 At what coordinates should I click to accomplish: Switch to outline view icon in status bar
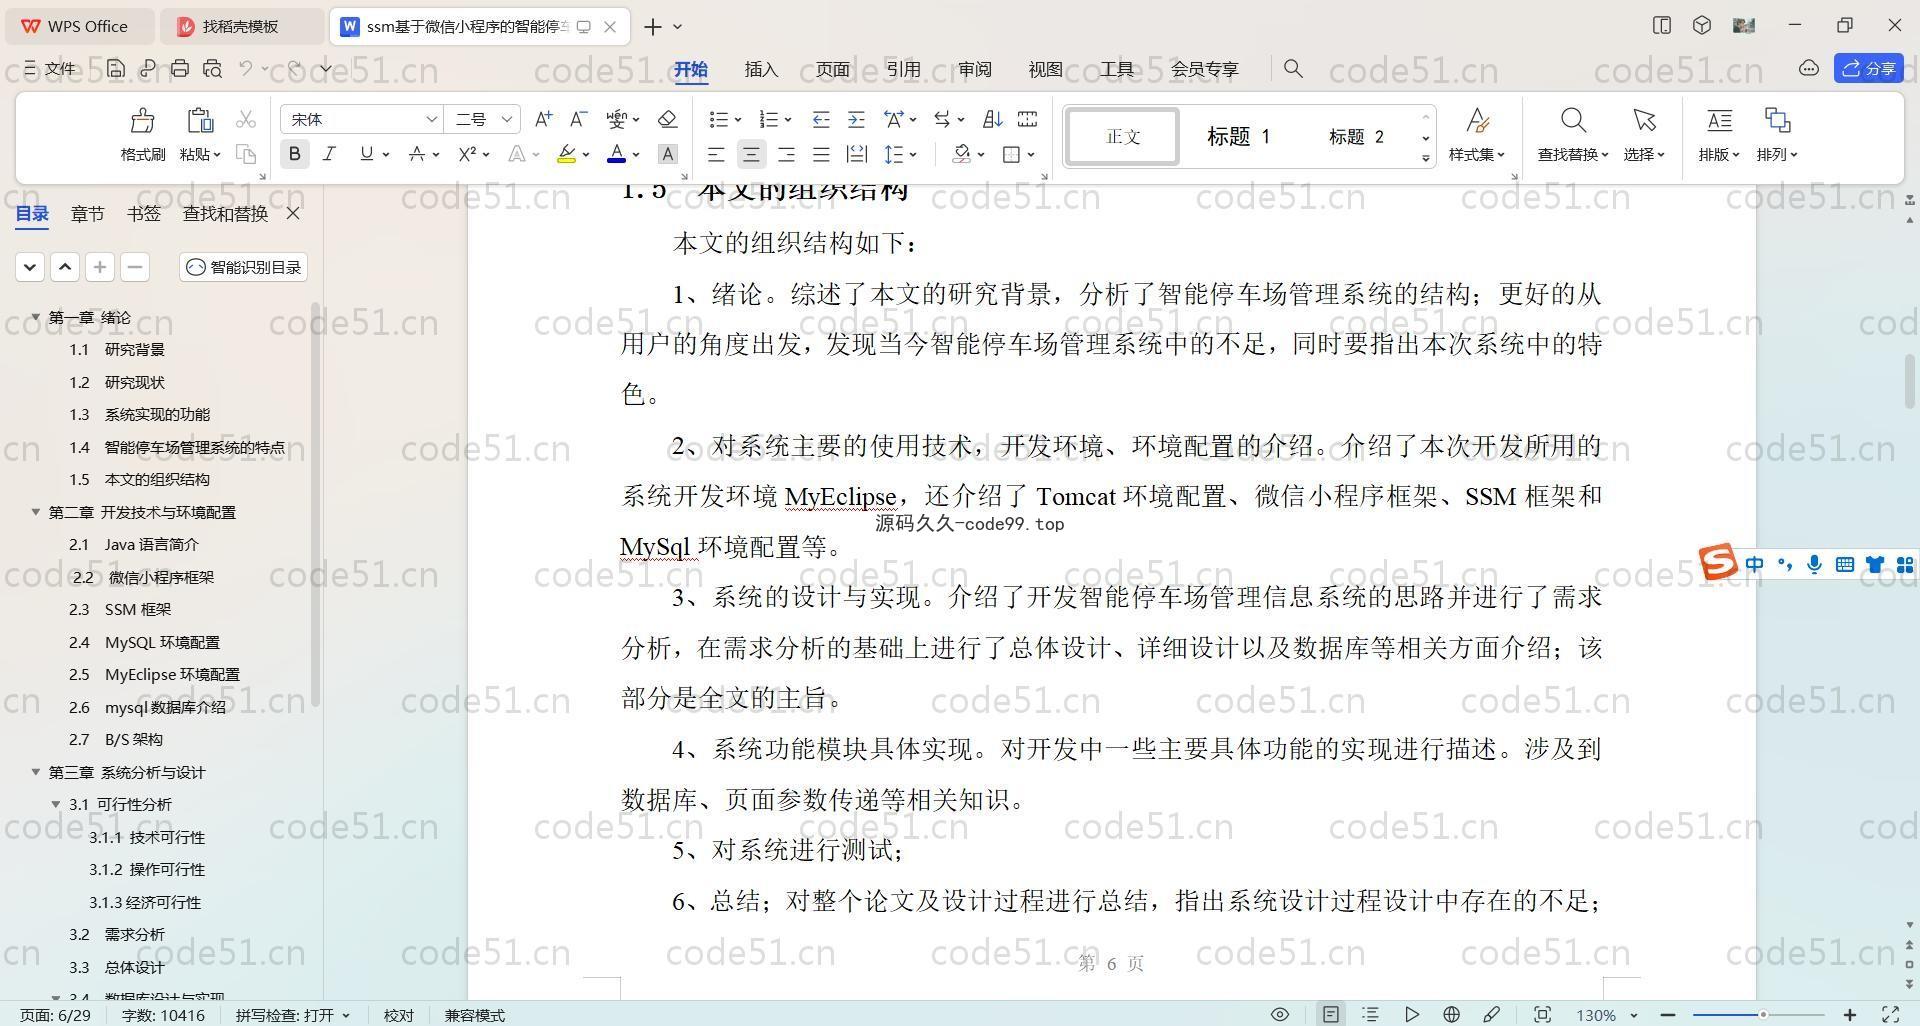click(1371, 1014)
